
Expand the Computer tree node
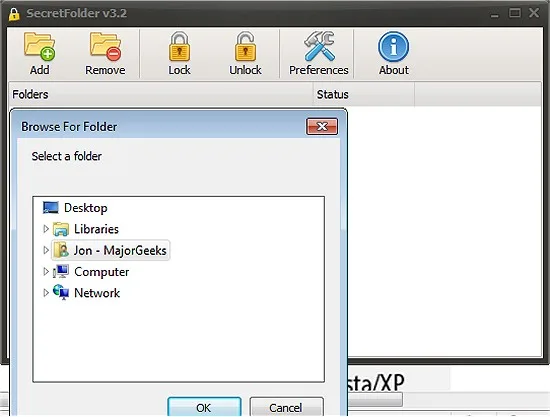[46, 271]
